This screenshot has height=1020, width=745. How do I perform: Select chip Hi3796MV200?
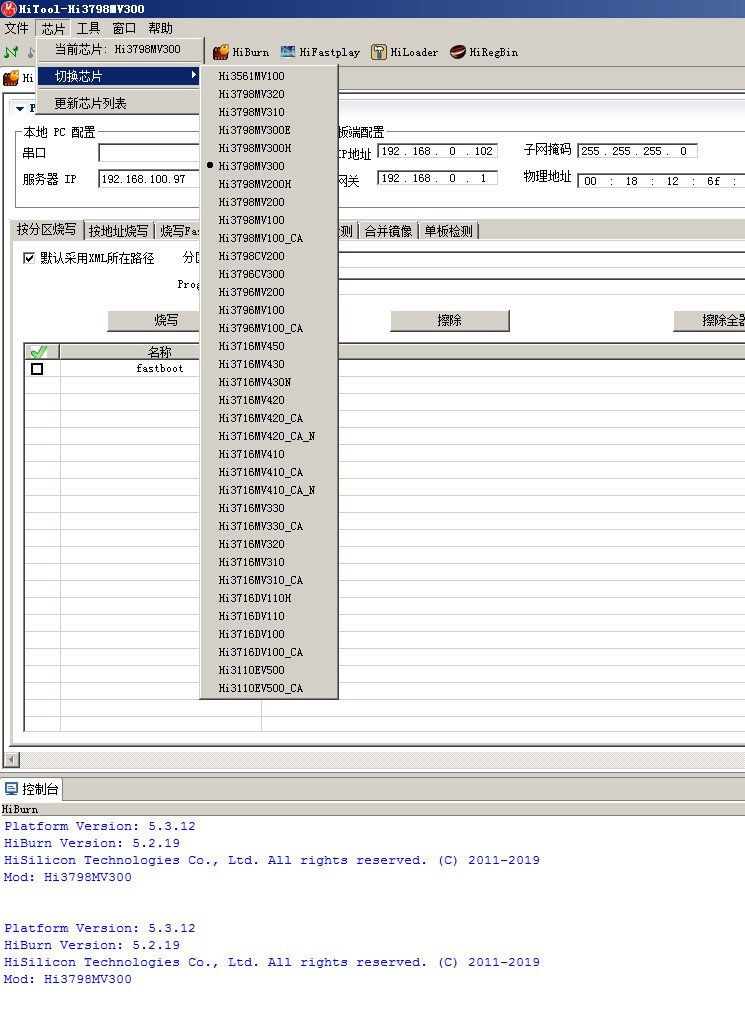[x=269, y=292]
